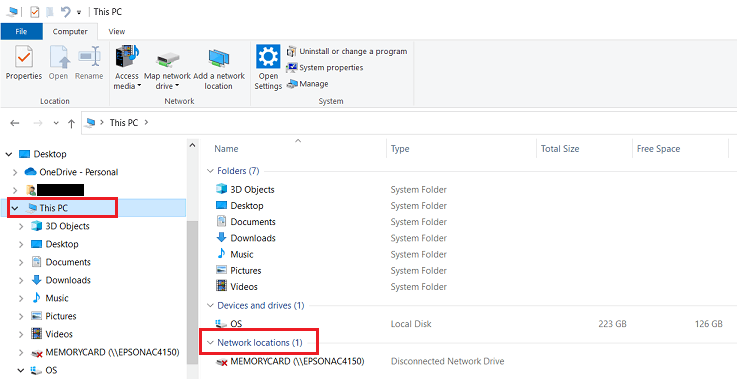Click This PC in the address bar

pyautogui.click(x=124, y=123)
